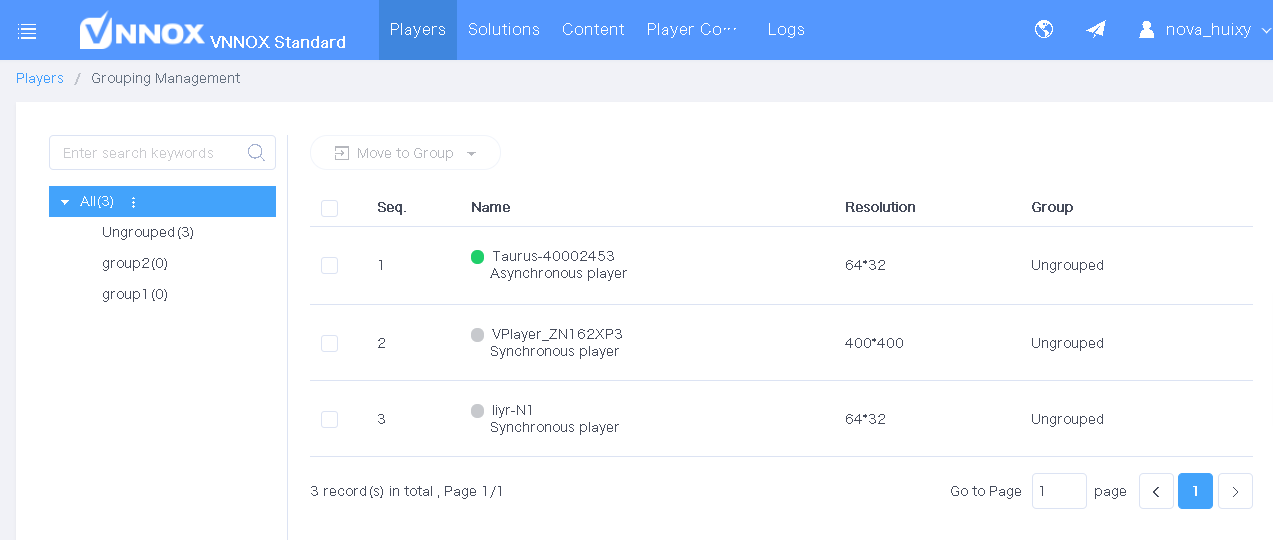Viewport: 1273px width, 540px height.
Task: Open the Move to Group dropdown
Action: coord(405,153)
